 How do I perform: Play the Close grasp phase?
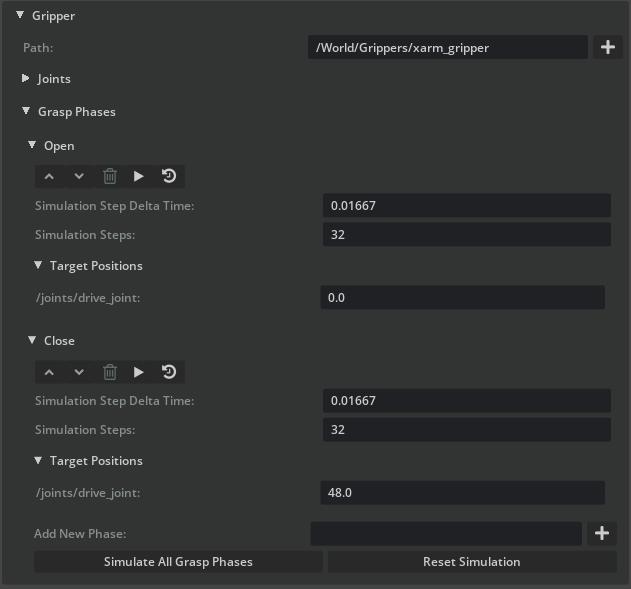click(139, 372)
